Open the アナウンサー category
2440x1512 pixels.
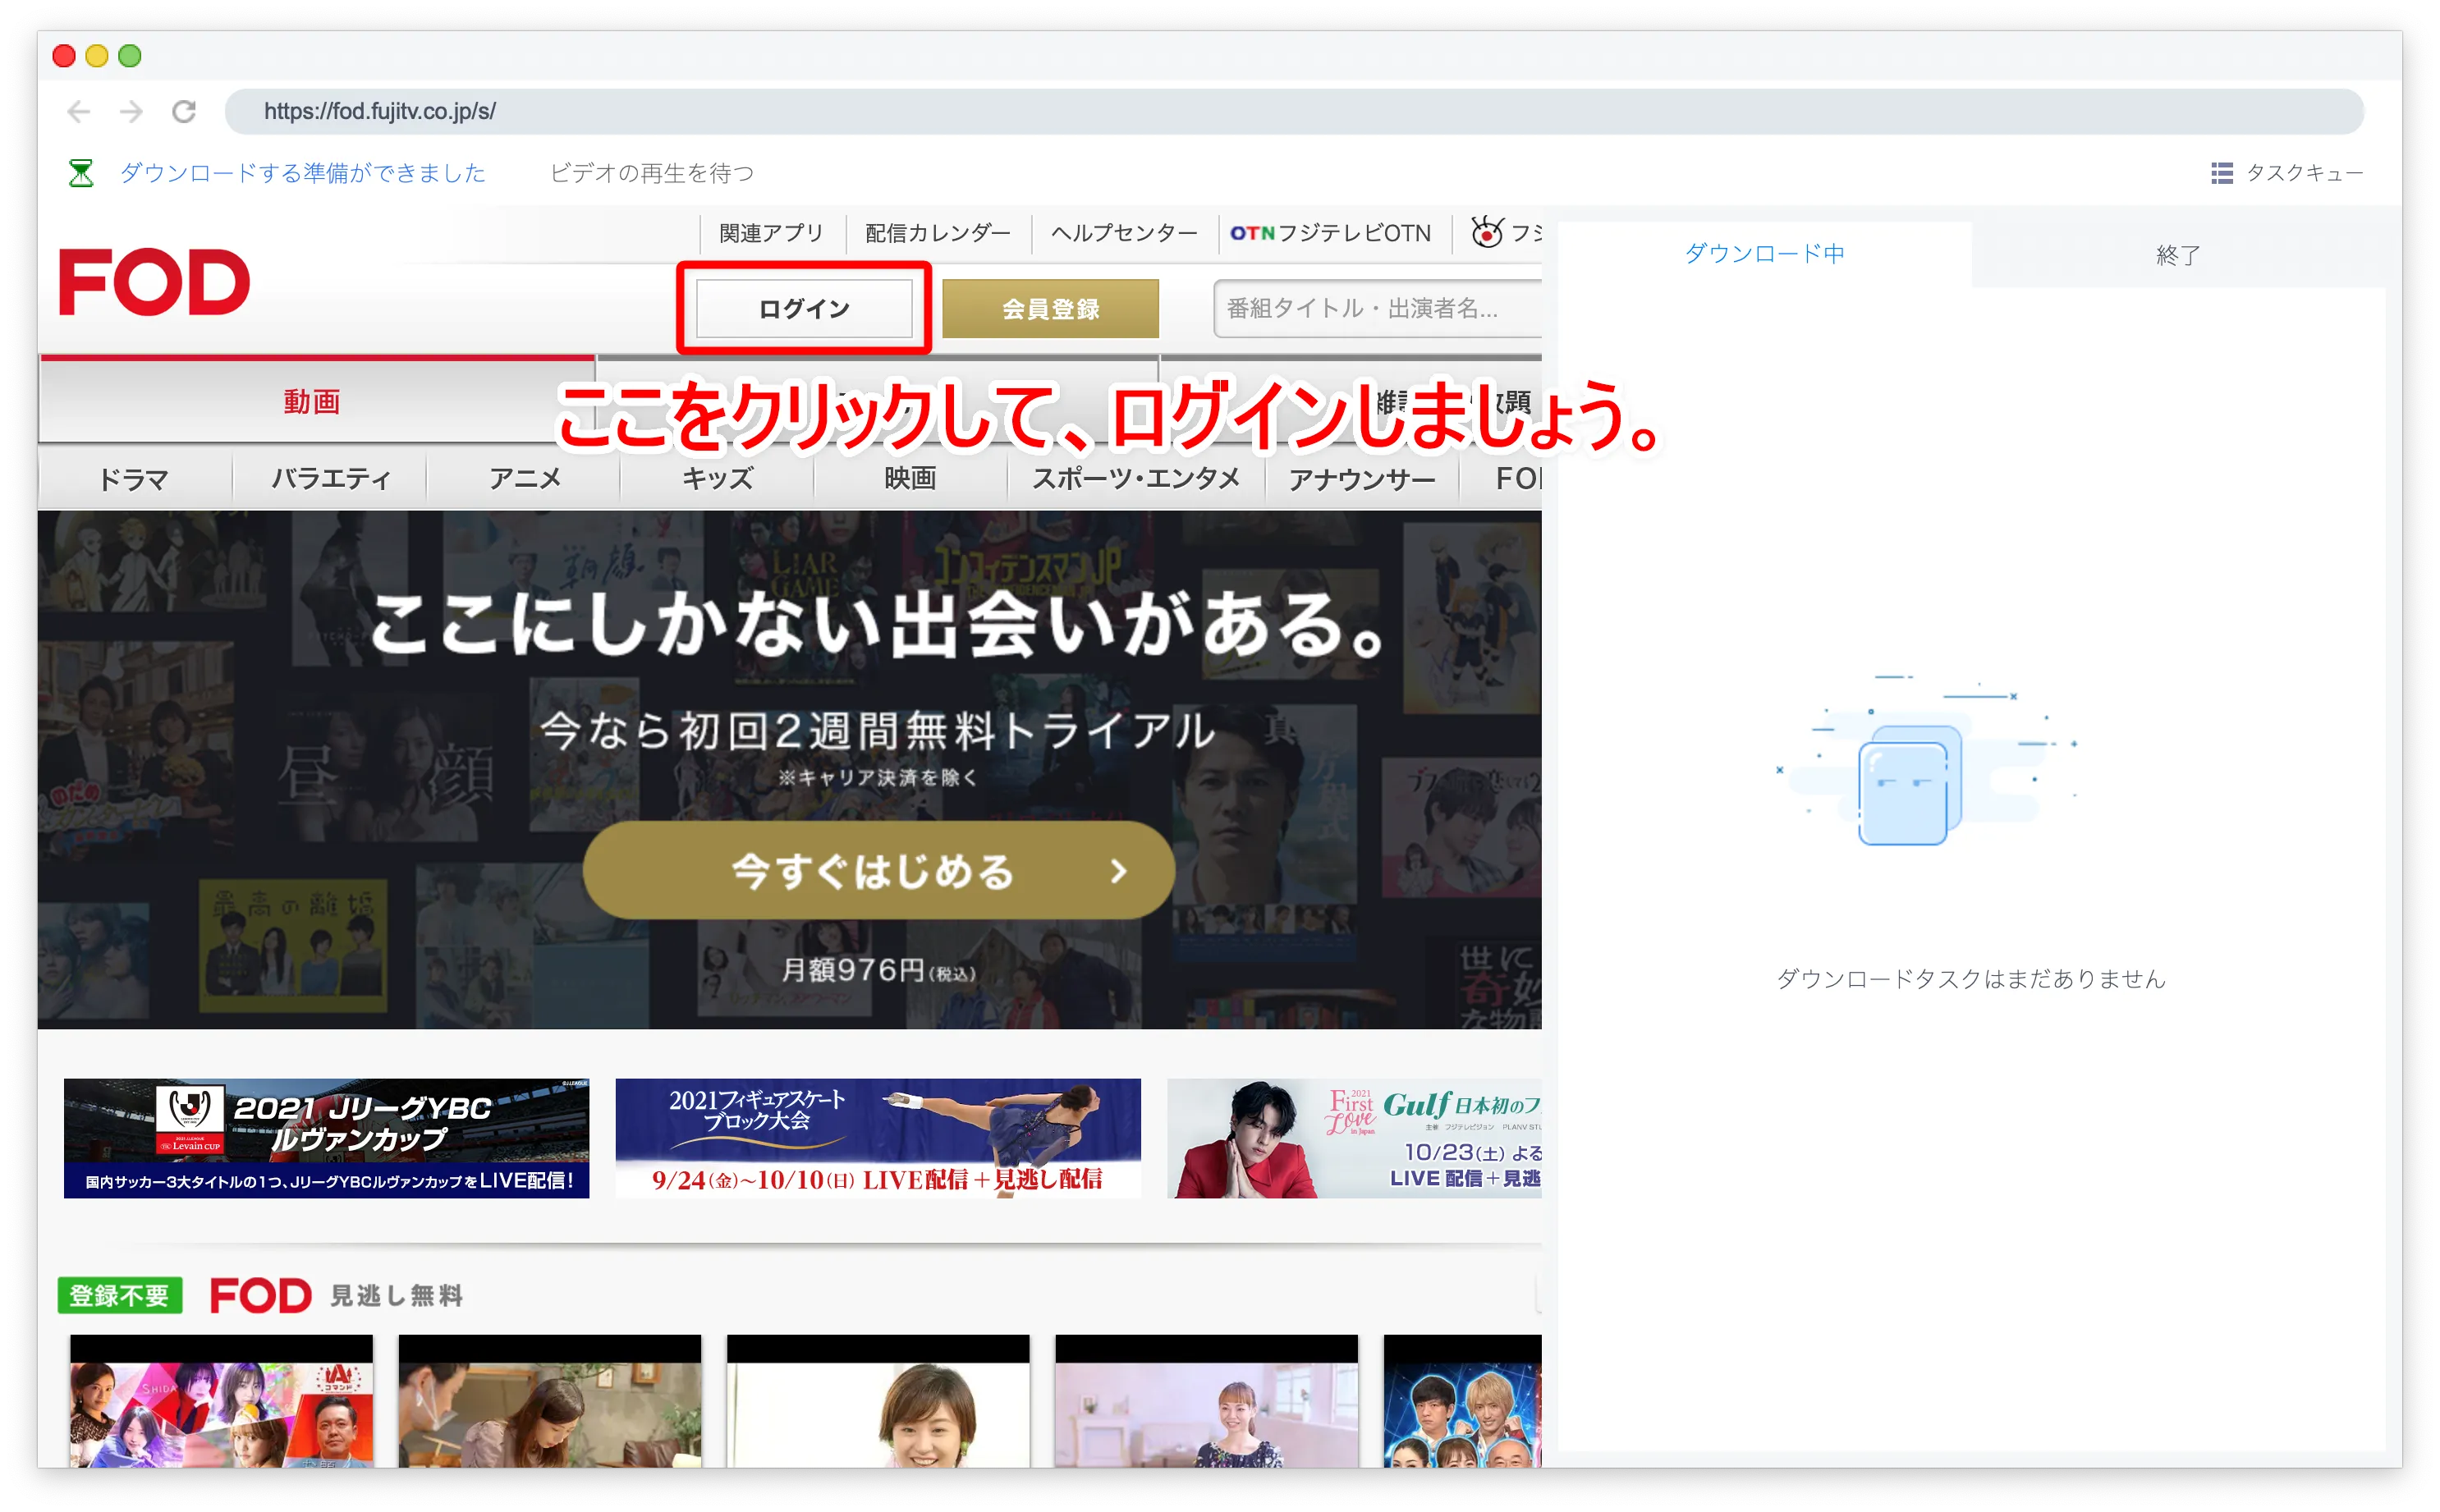[x=1362, y=479]
